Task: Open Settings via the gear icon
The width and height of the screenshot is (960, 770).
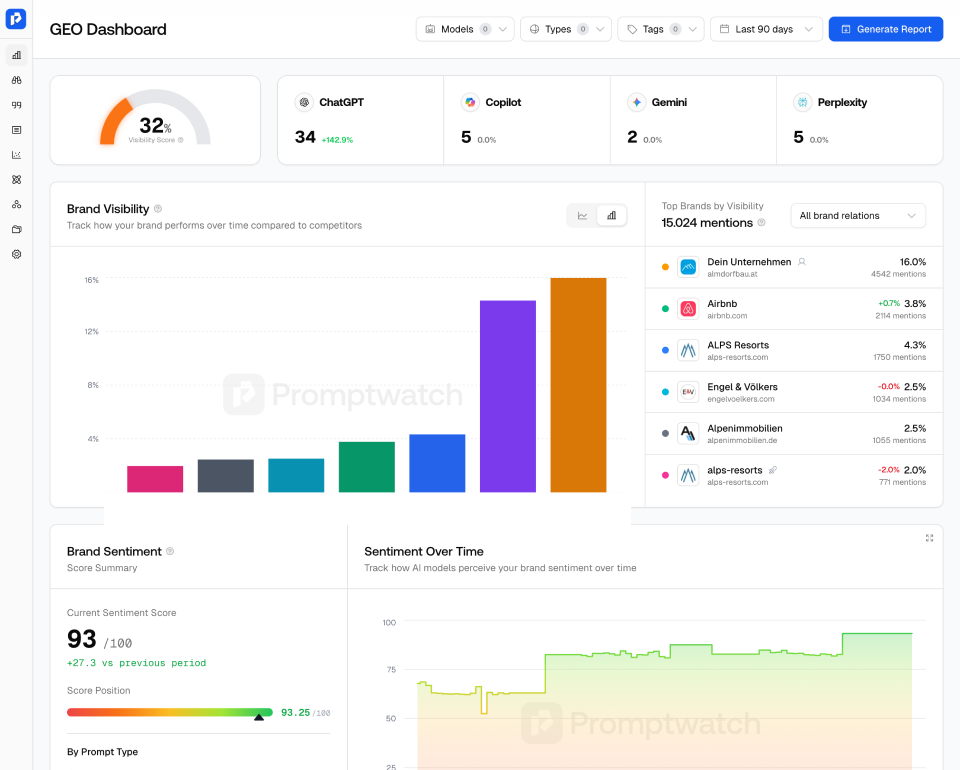Action: (17, 254)
